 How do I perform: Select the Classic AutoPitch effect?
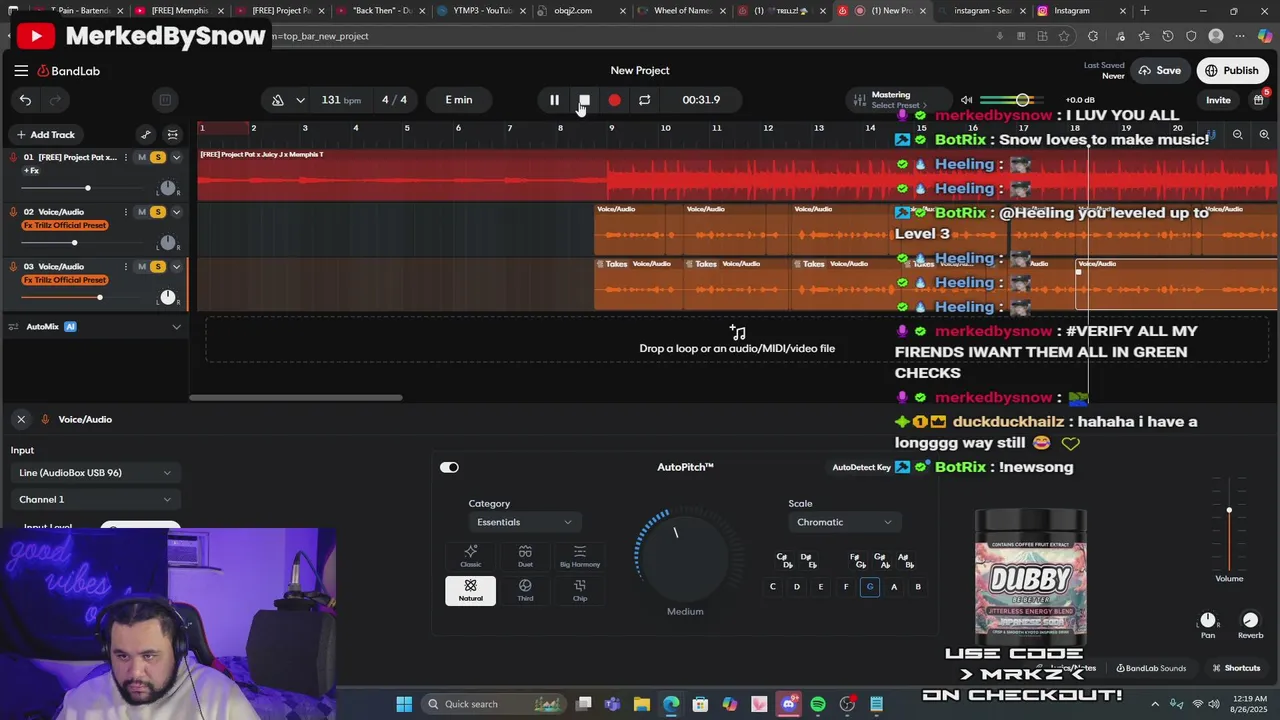(x=470, y=556)
